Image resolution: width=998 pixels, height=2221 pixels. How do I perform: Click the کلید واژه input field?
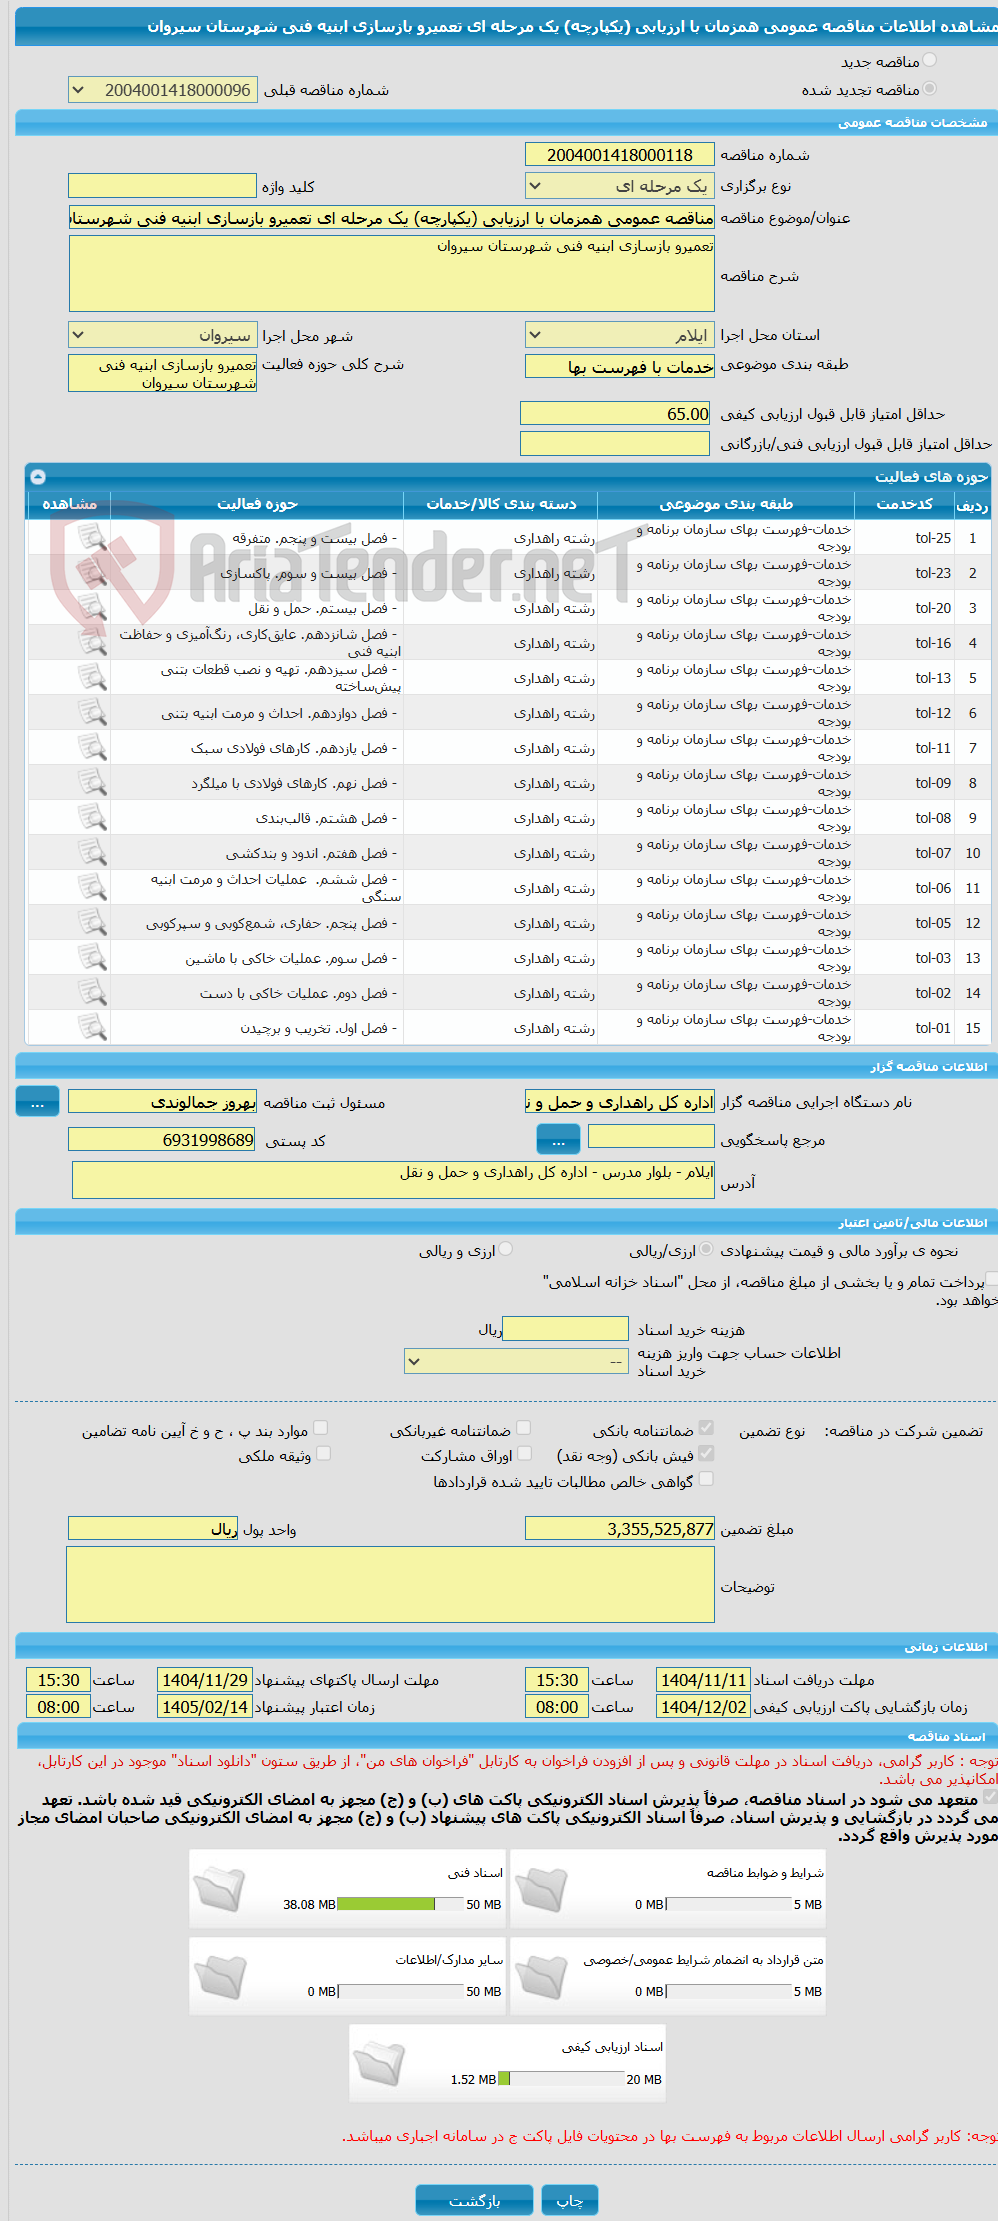coord(163,186)
